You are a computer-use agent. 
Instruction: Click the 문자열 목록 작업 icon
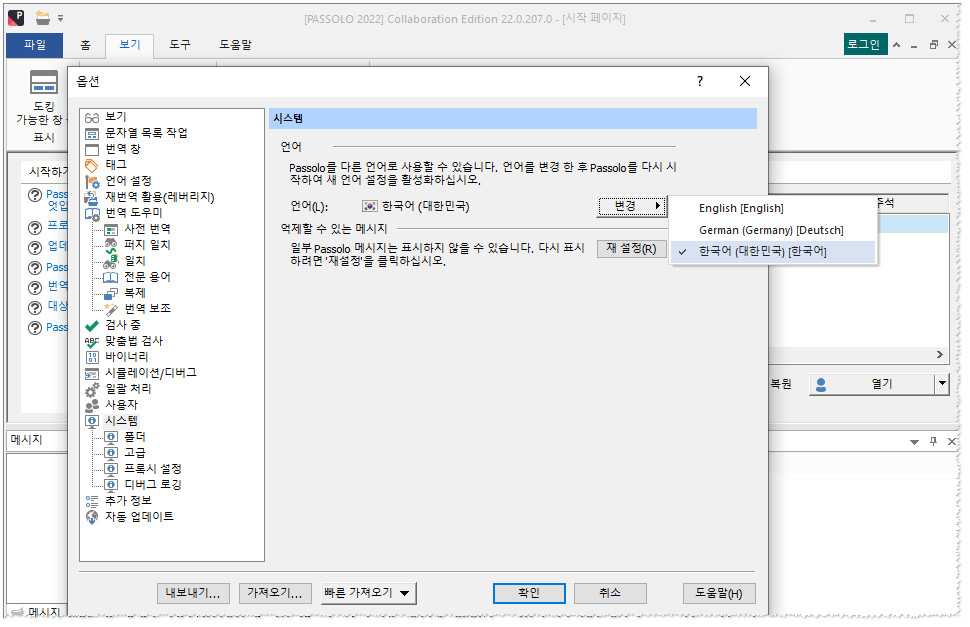pos(92,134)
